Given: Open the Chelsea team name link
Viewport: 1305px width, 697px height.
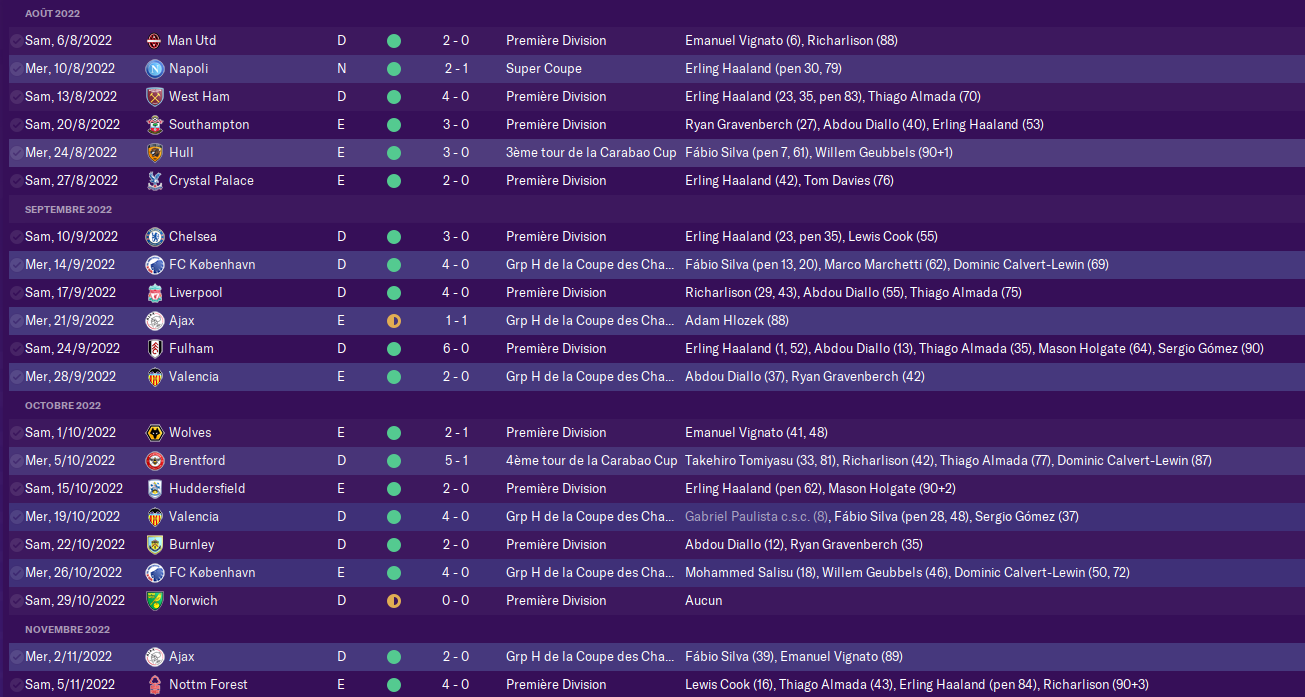Looking at the screenshot, I should click(192, 237).
